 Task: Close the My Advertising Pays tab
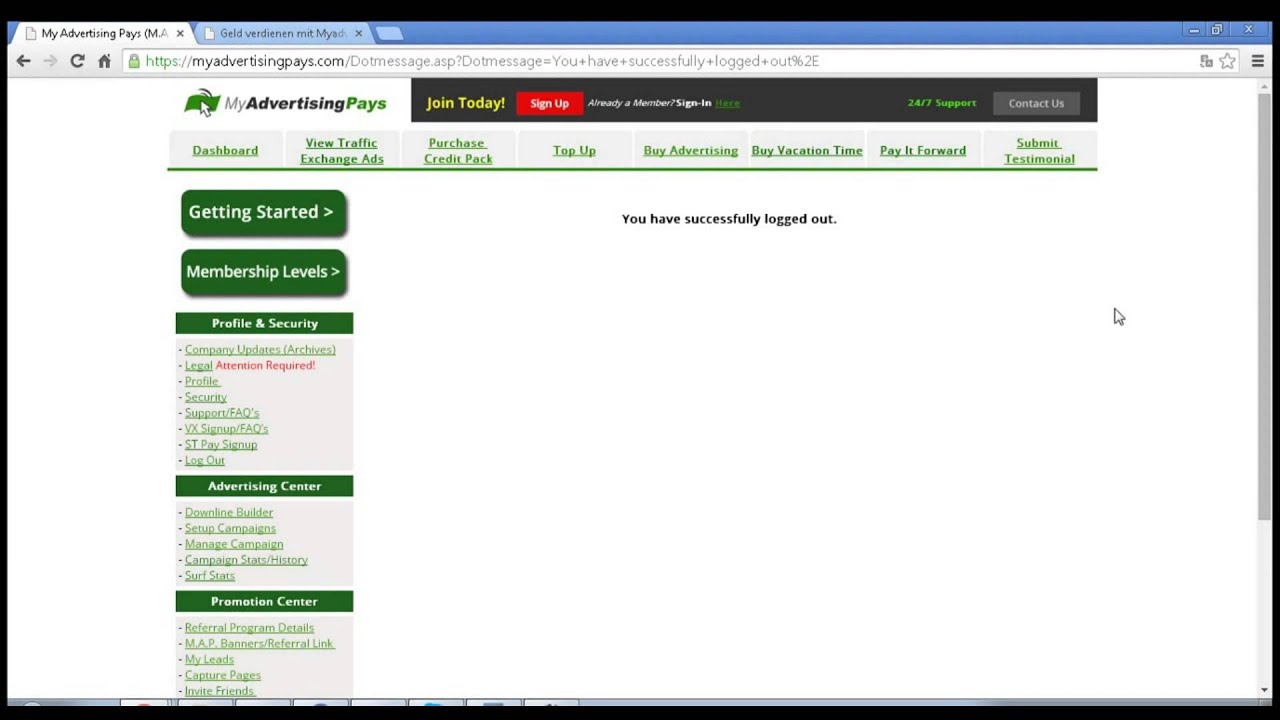[x=180, y=33]
